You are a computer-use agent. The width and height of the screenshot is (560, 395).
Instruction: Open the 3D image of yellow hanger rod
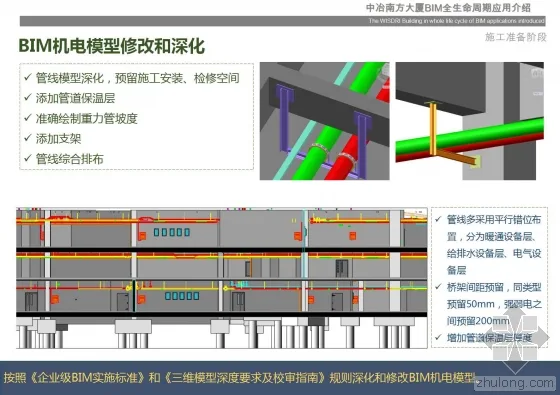(x=470, y=121)
